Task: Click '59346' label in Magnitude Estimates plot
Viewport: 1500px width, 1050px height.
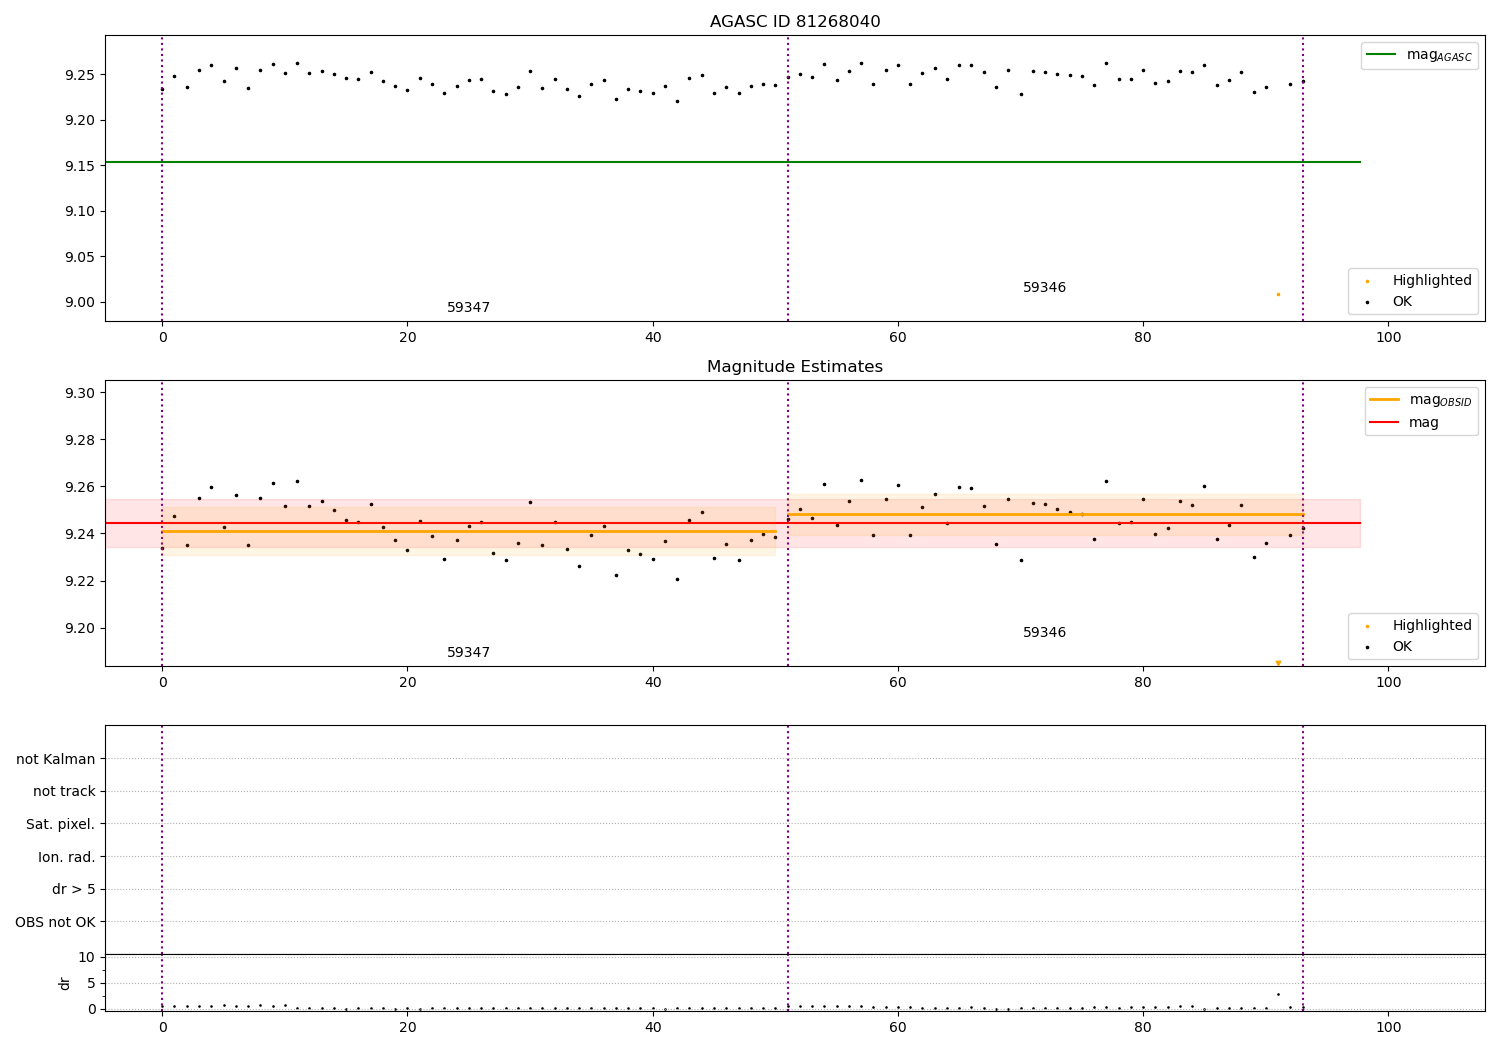Action: [1044, 633]
